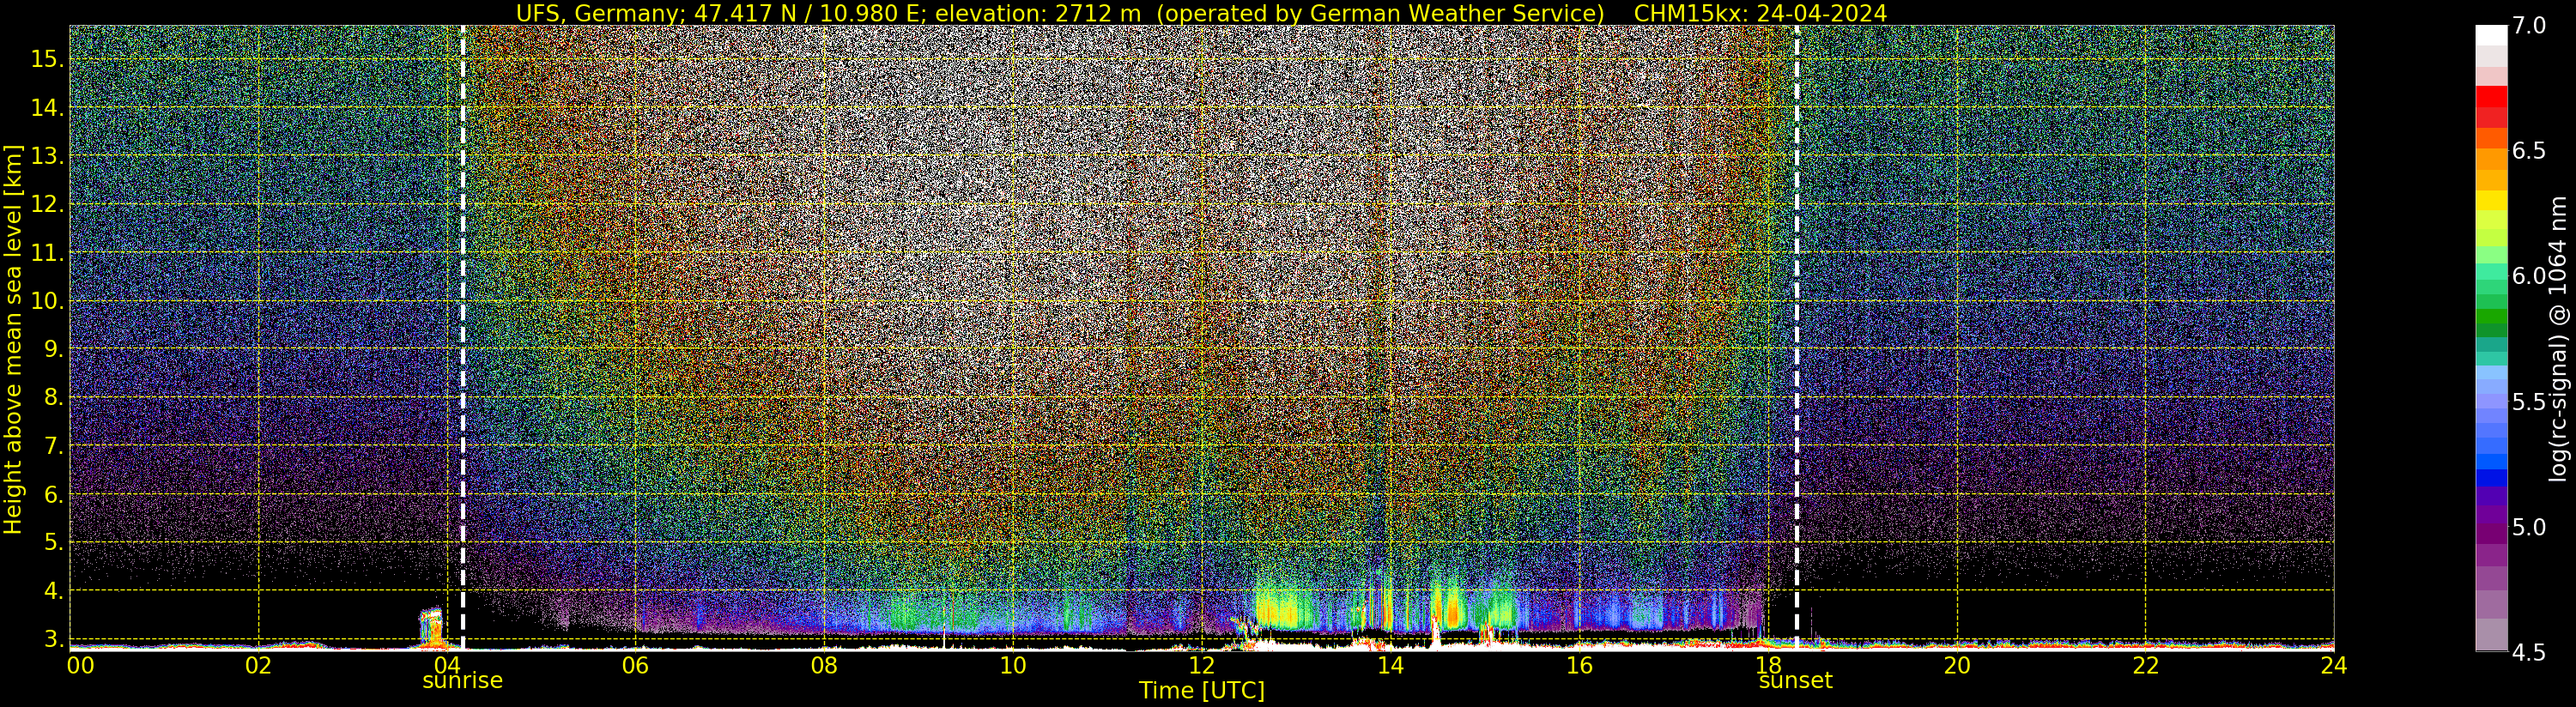Click the '5.0' colorbar tick label
Viewport: 2576px width, 707px height.
pos(2529,527)
